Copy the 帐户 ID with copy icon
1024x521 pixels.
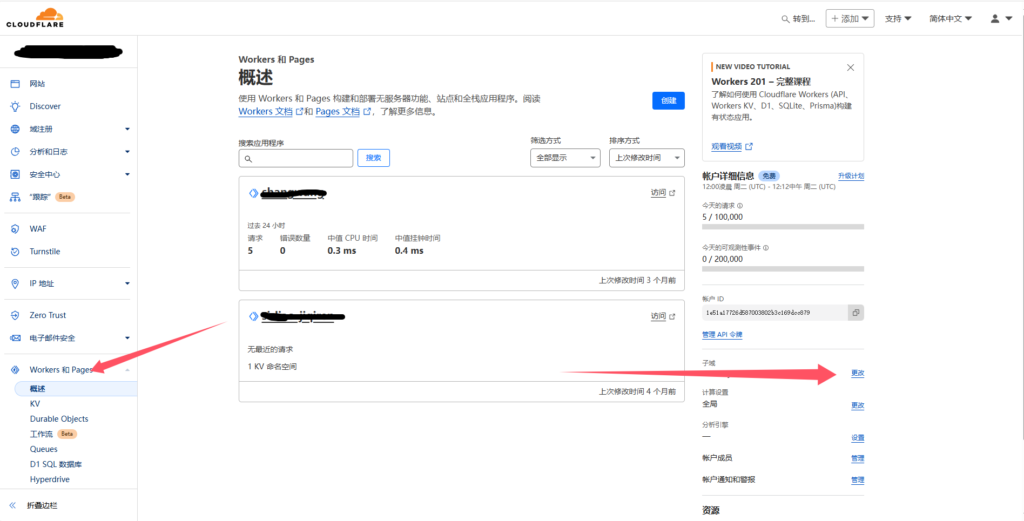point(856,313)
